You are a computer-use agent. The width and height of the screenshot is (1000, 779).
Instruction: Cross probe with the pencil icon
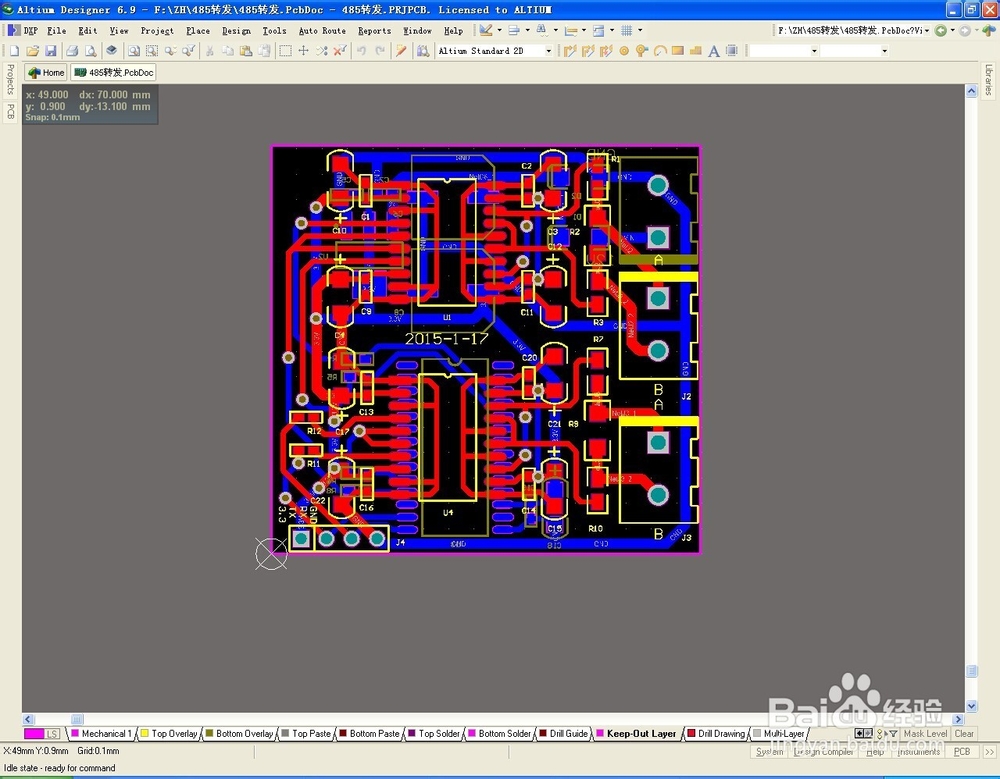(401, 51)
